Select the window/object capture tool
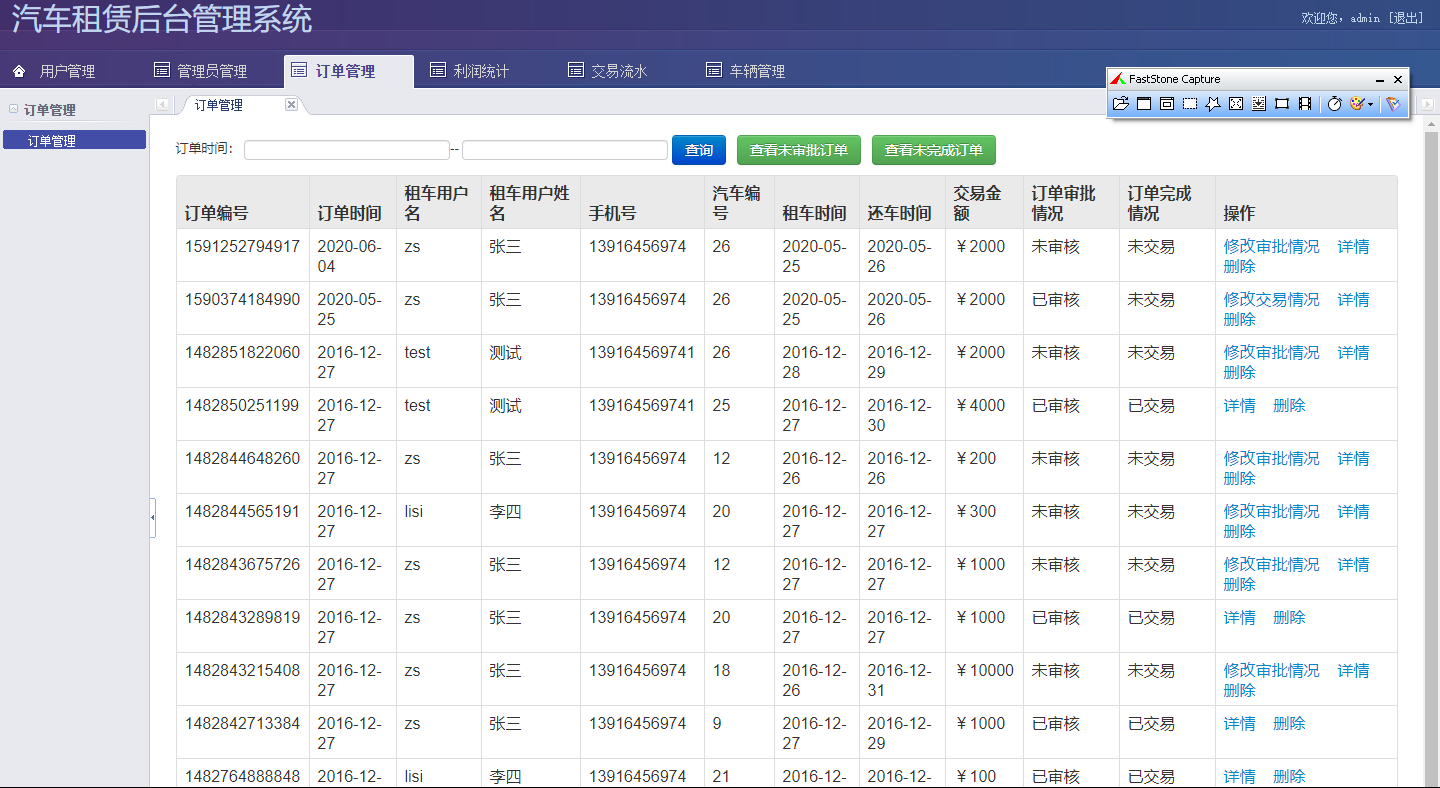This screenshot has height=788, width=1440. click(x=1167, y=103)
